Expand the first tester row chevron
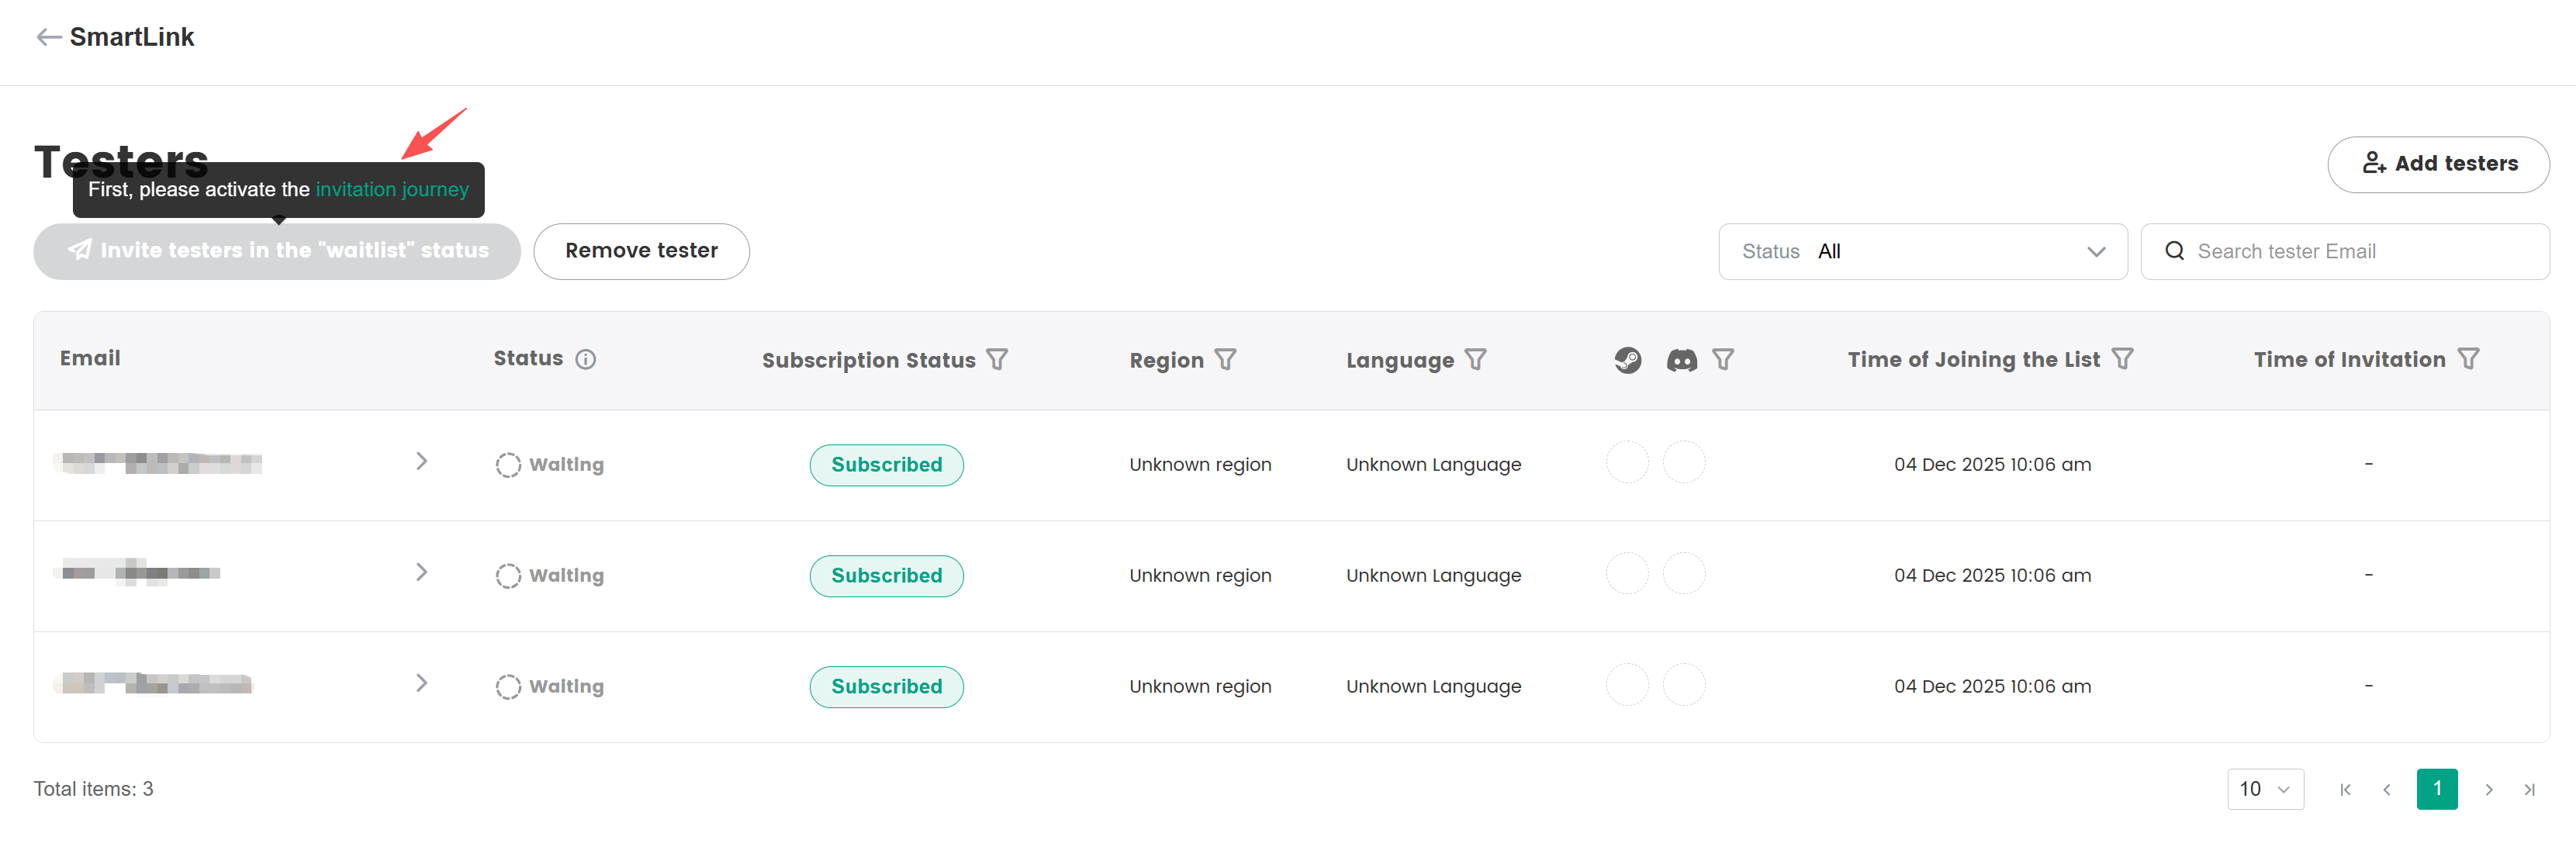 point(421,461)
